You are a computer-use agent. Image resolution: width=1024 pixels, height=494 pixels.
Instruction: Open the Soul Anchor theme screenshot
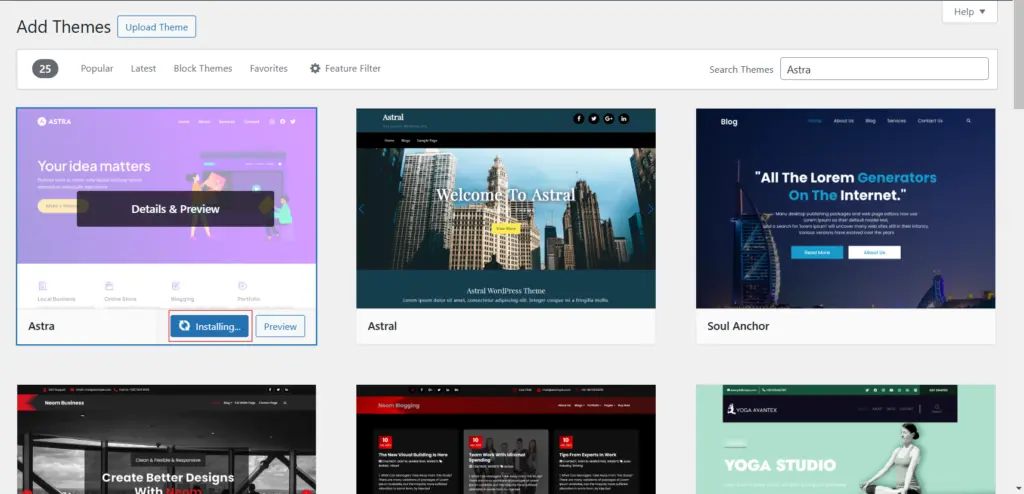(x=846, y=208)
